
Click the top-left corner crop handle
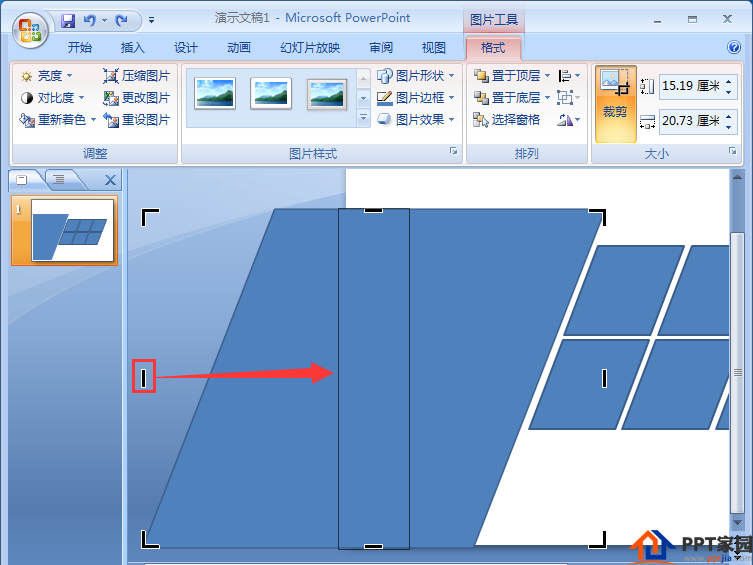point(149,217)
